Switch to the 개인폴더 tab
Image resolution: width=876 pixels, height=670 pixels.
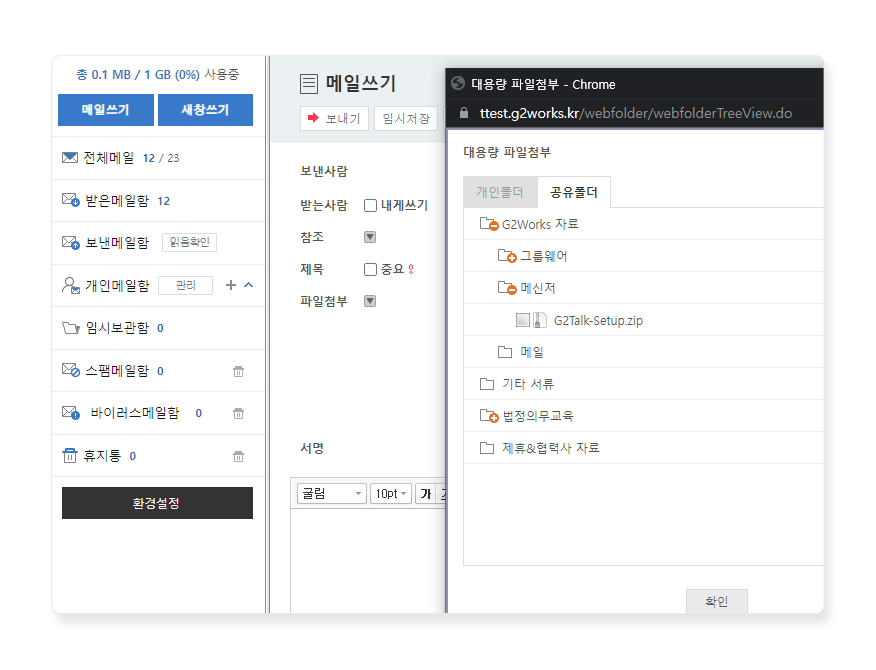click(499, 192)
